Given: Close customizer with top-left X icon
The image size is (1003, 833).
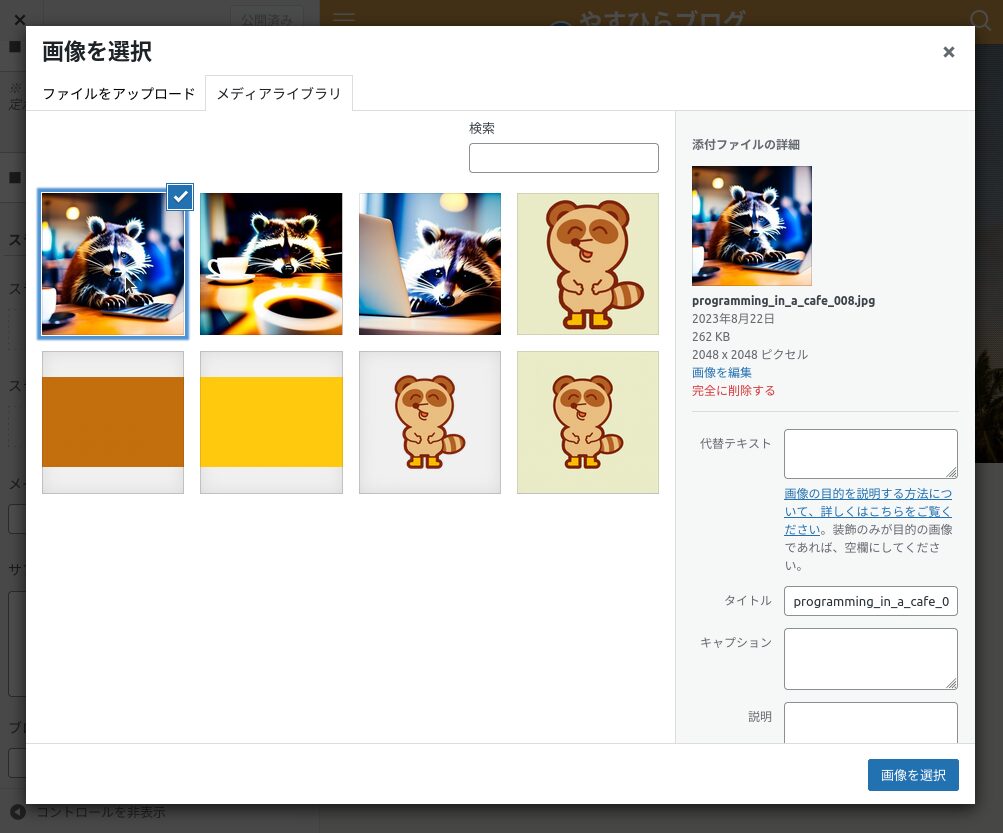Looking at the screenshot, I should coord(20,20).
